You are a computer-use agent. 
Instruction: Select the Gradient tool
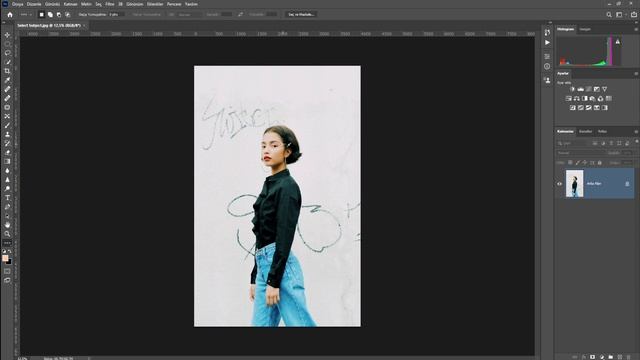(7, 161)
